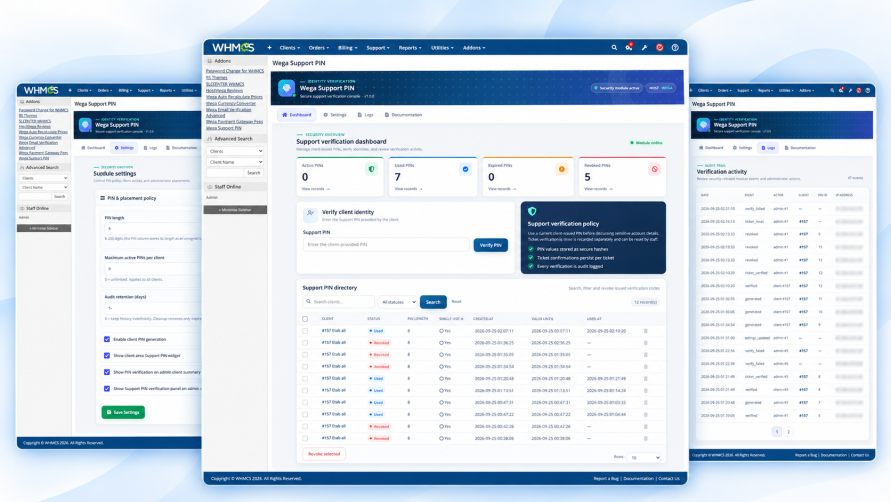Click the green Save Settings button
Image resolution: width=891 pixels, height=502 pixels.
[x=123, y=412]
